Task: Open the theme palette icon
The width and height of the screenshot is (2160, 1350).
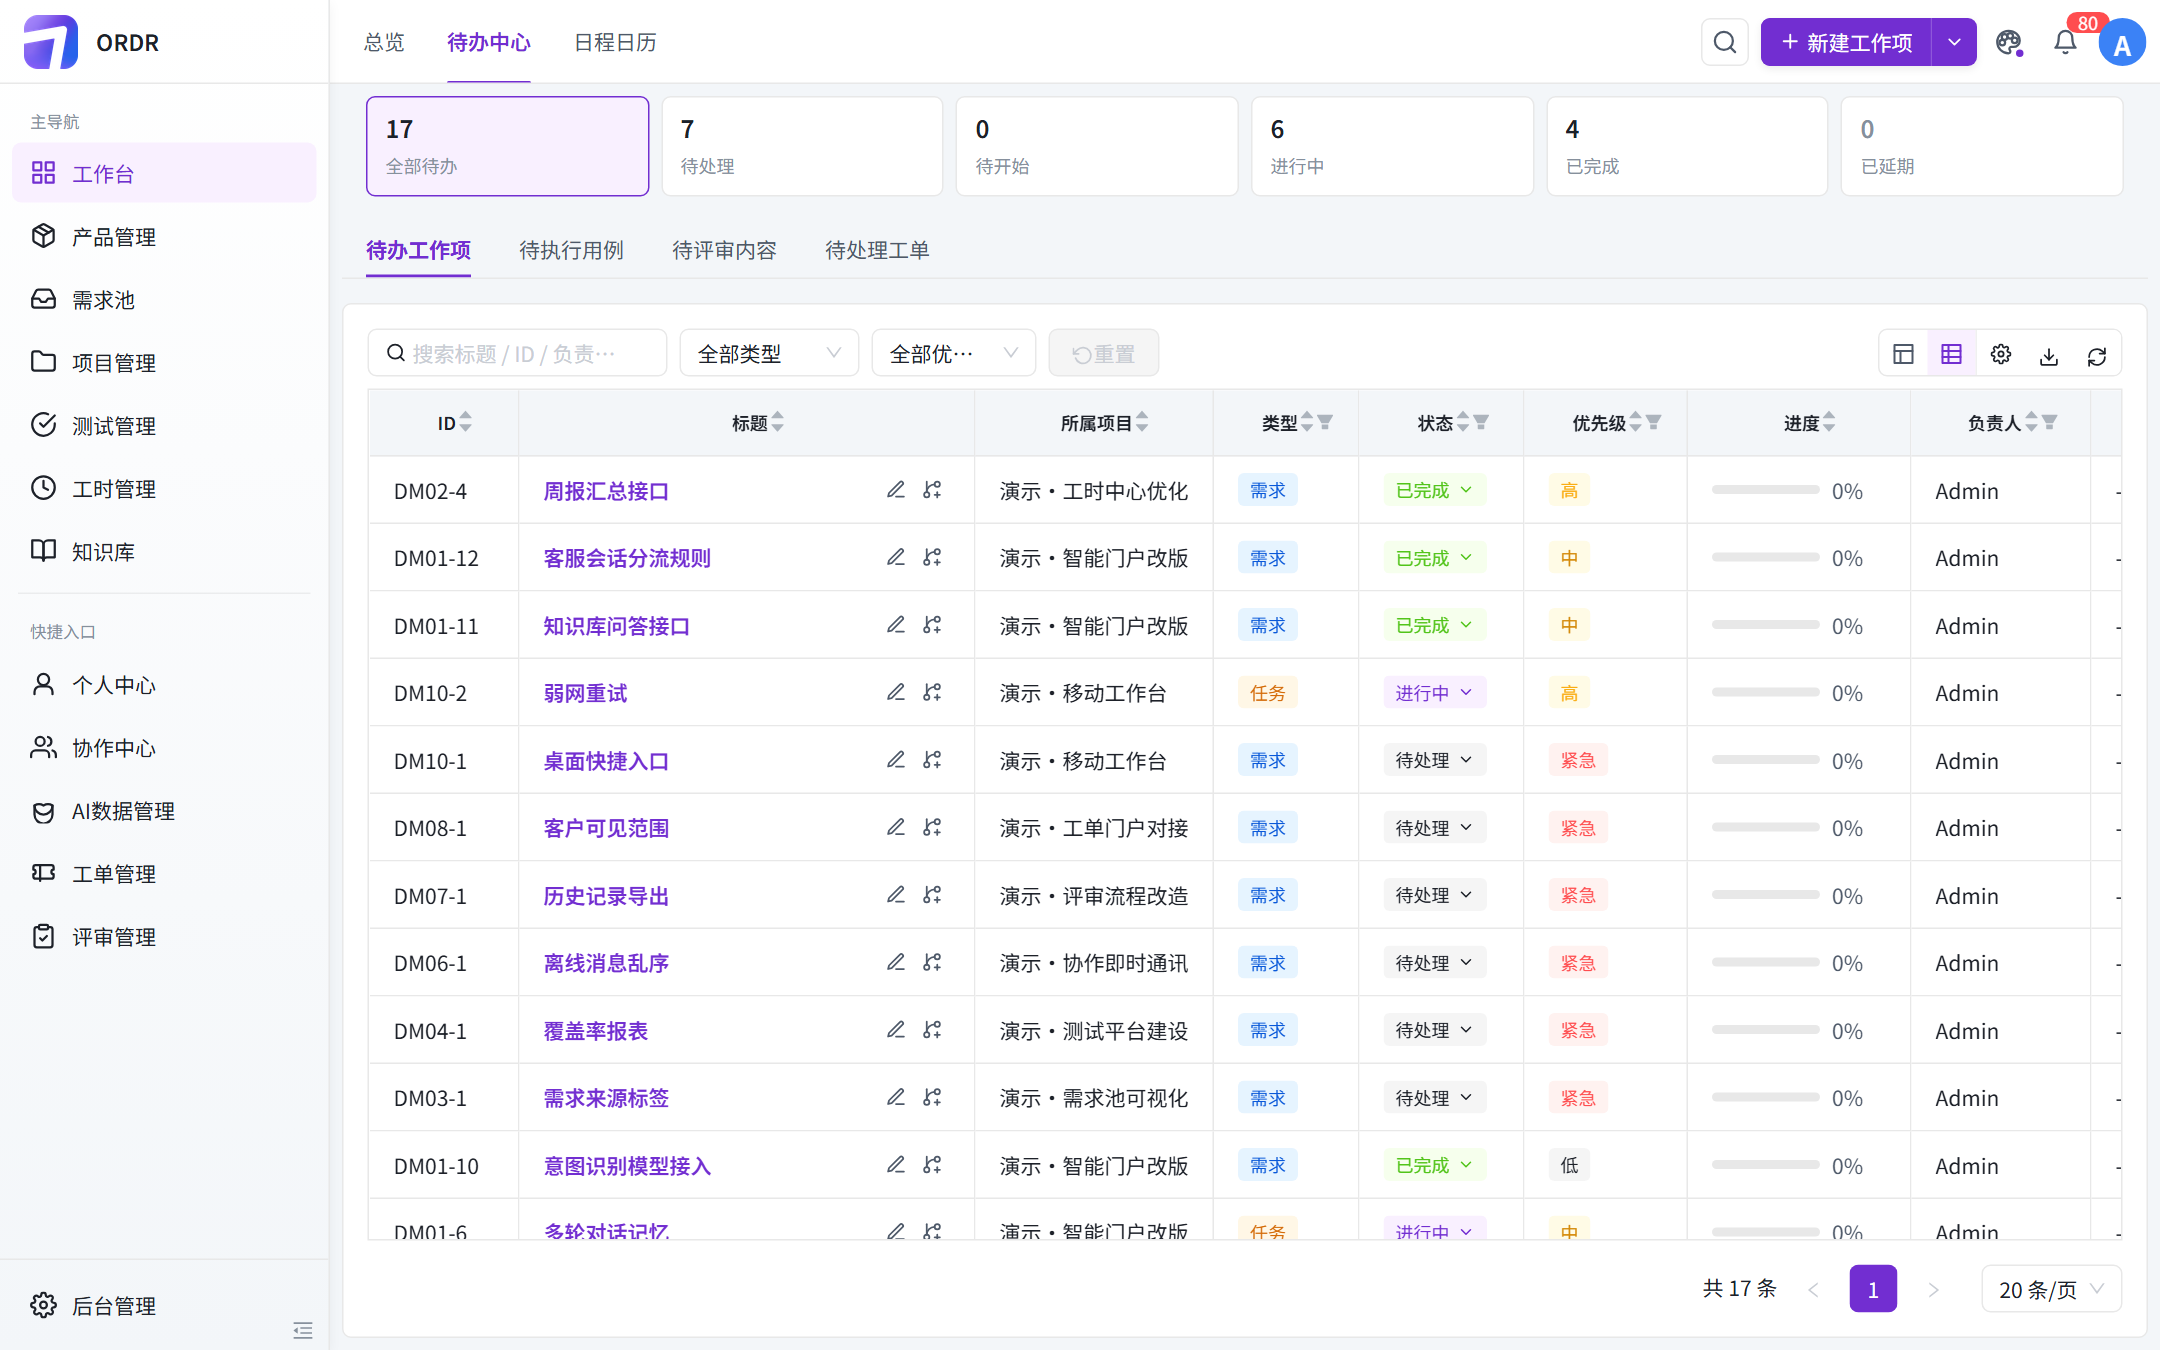Action: [2008, 42]
